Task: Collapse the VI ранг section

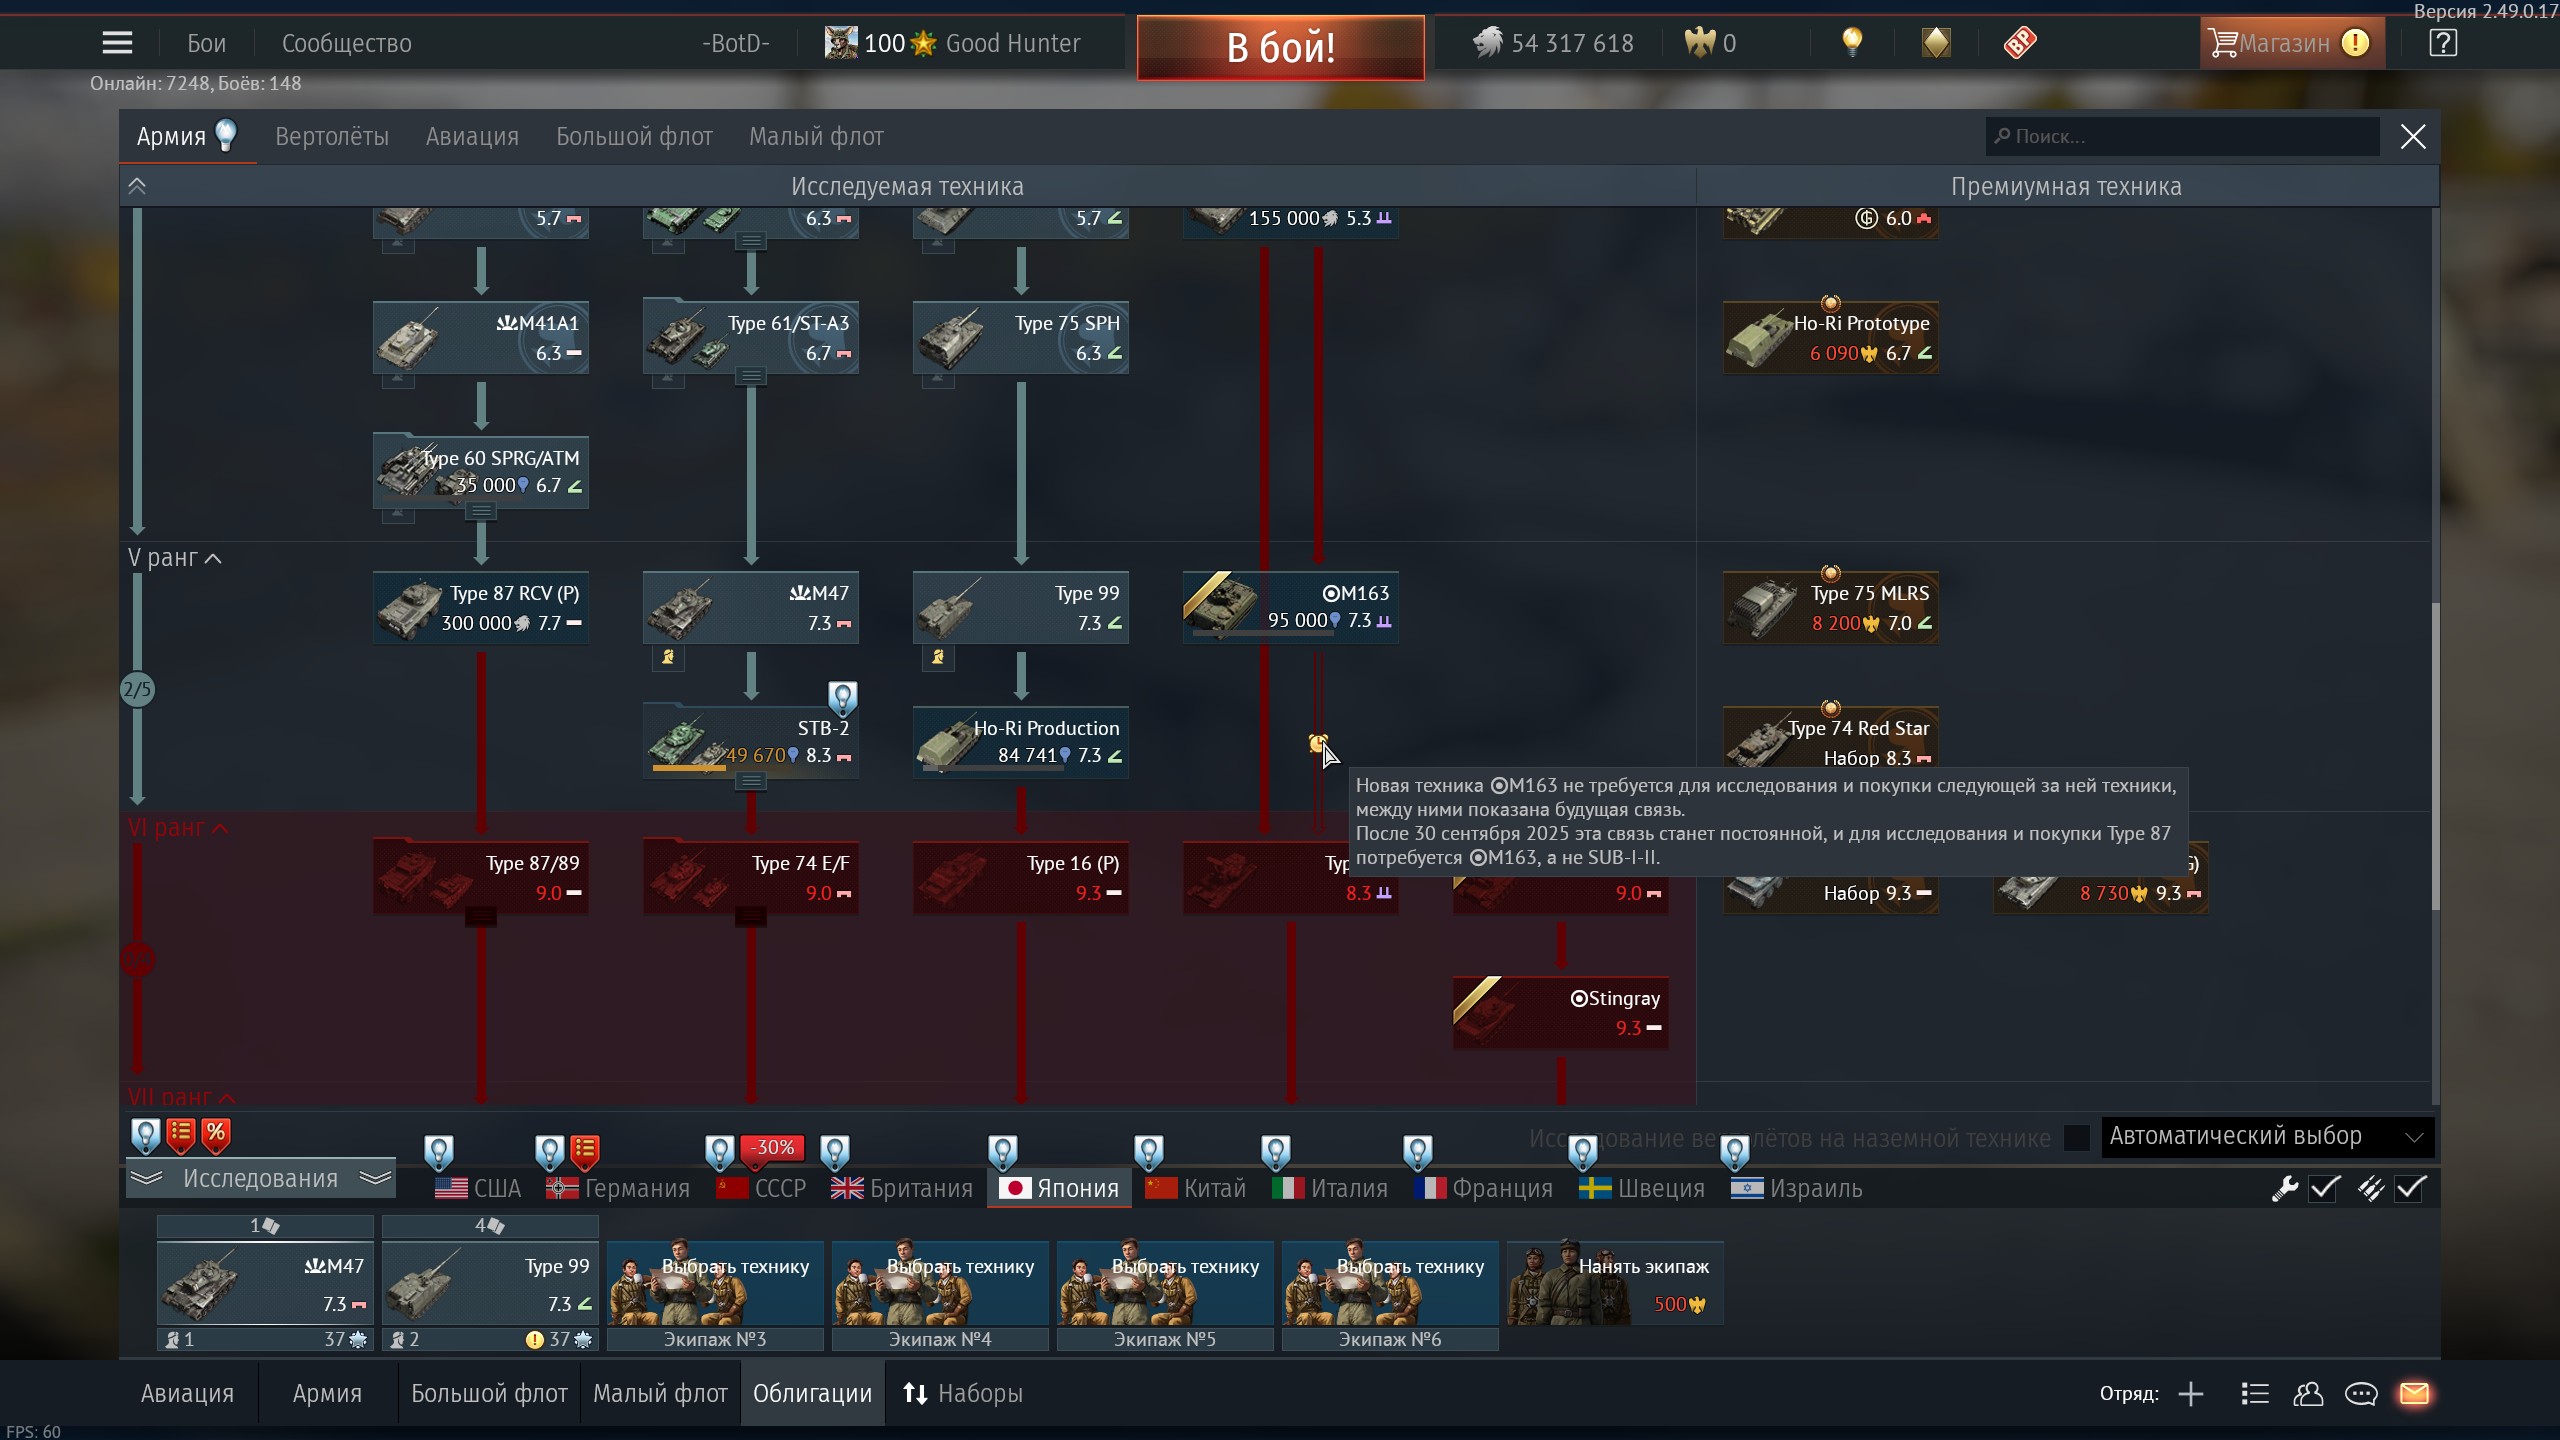Action: click(x=178, y=828)
